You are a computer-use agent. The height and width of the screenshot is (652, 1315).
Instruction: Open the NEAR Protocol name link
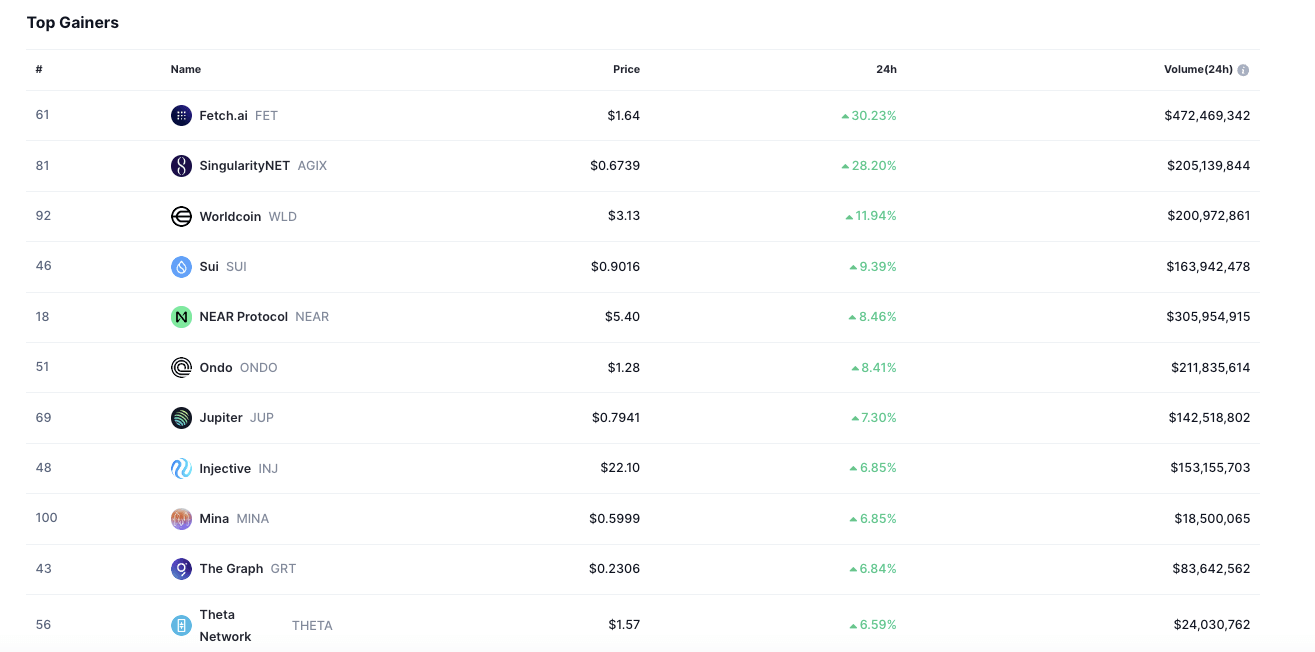(x=243, y=317)
